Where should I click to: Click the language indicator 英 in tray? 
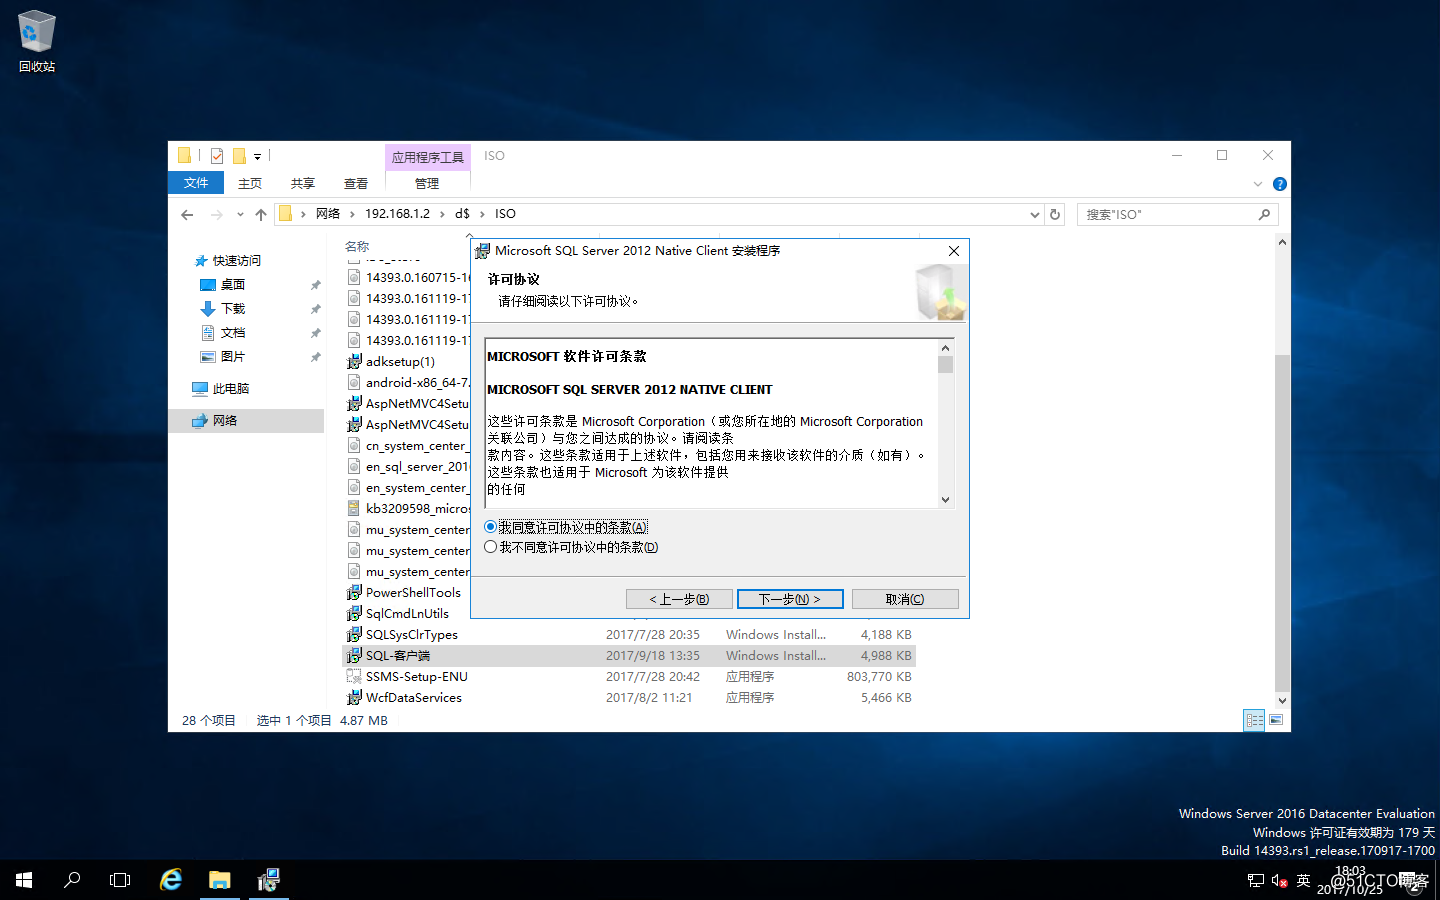click(x=1303, y=880)
